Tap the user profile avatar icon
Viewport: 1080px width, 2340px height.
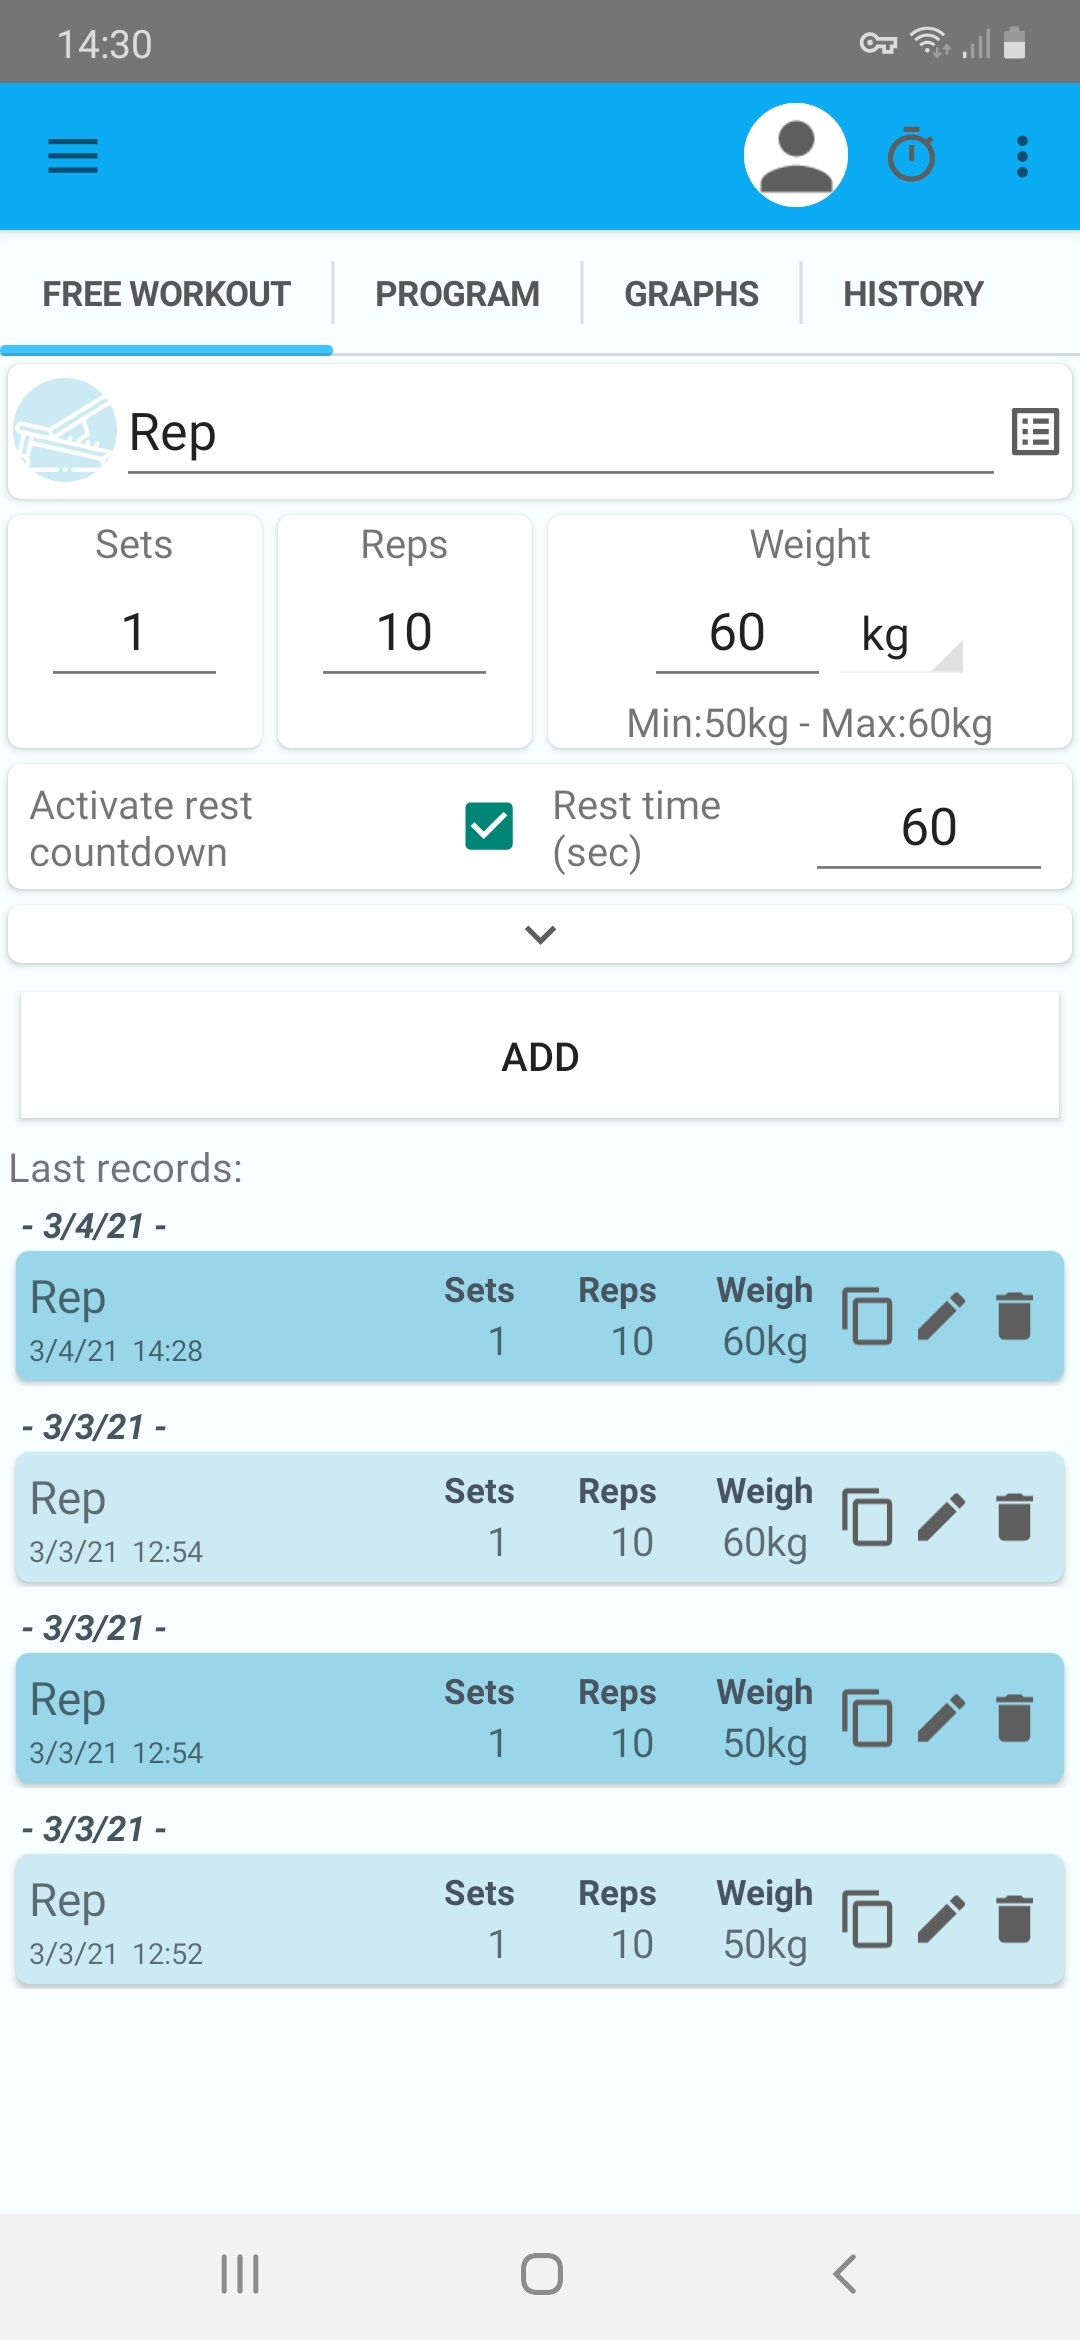click(795, 156)
